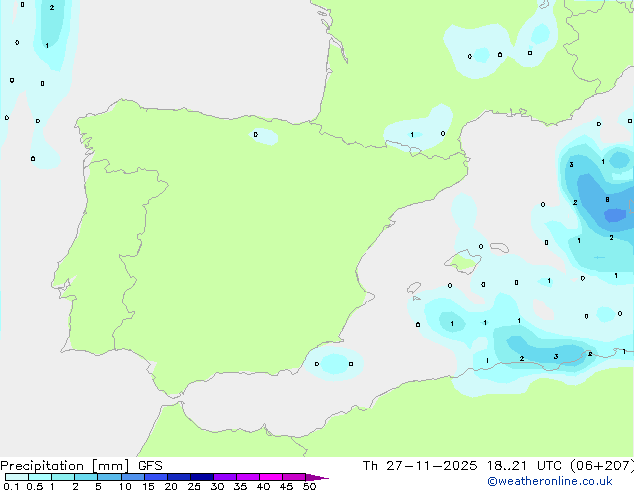Pick the 10–15 mm legend color swatch
634x490 pixels.
point(133,477)
